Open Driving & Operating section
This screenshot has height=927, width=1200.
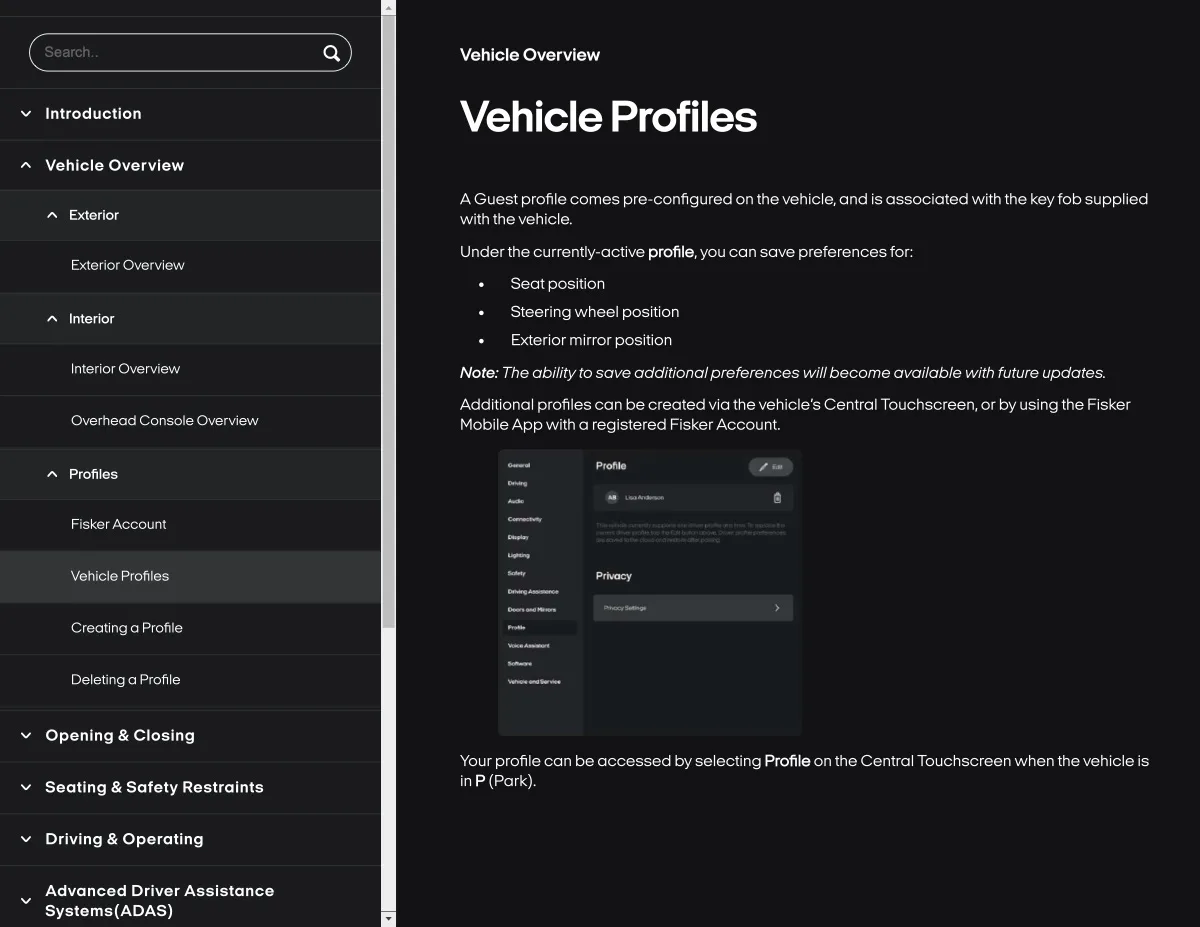124,839
